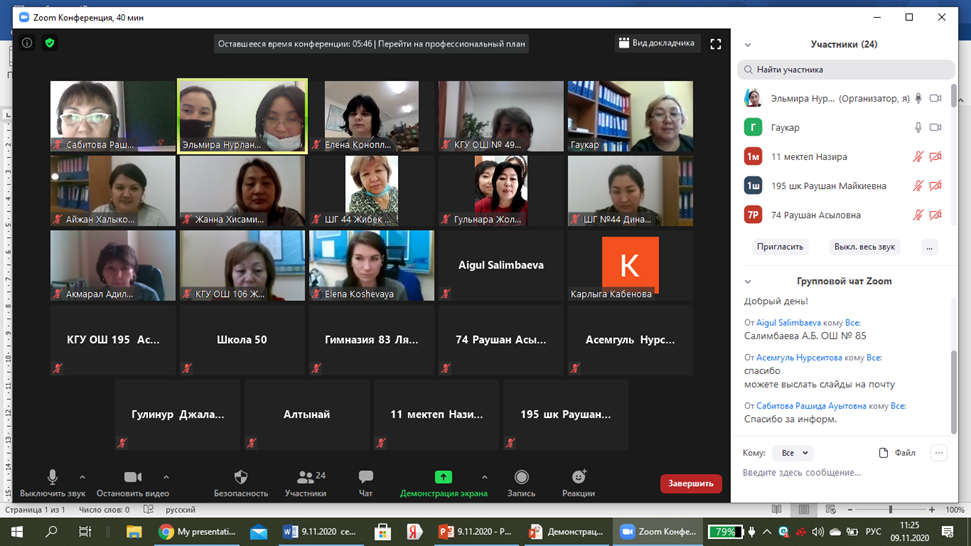Click the meeting info icon
The height and width of the screenshot is (546, 971).
[x=27, y=43]
